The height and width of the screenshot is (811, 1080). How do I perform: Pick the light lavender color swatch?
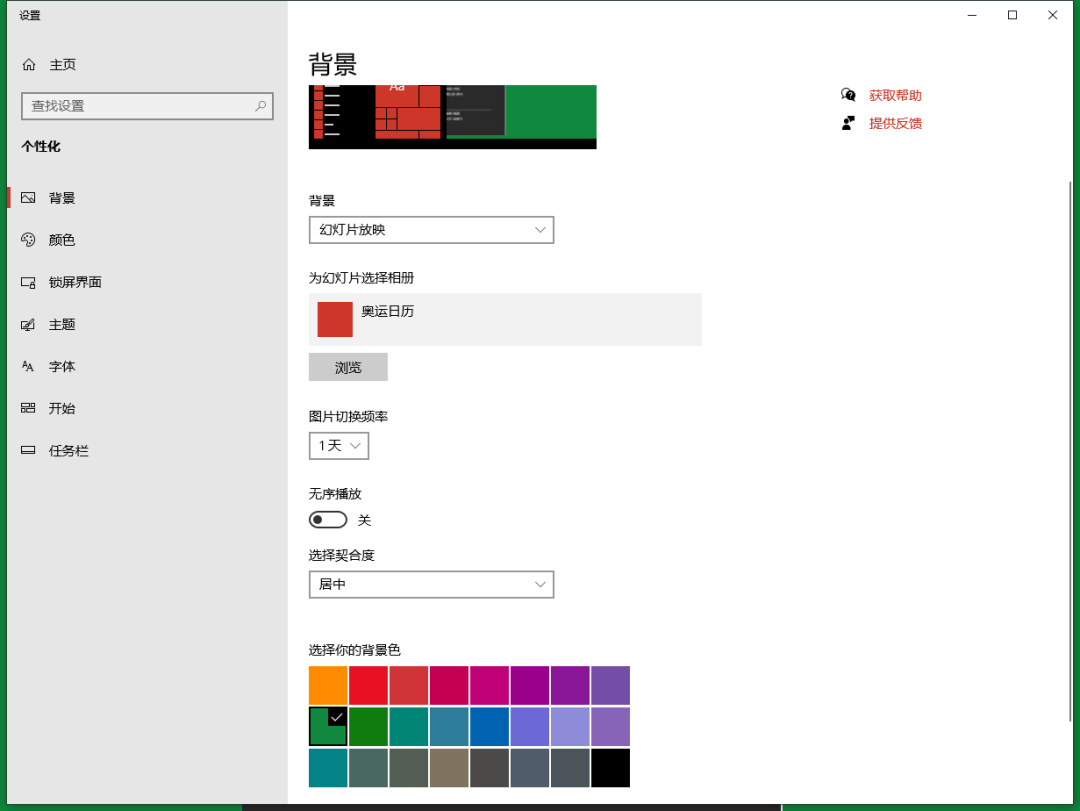point(570,726)
